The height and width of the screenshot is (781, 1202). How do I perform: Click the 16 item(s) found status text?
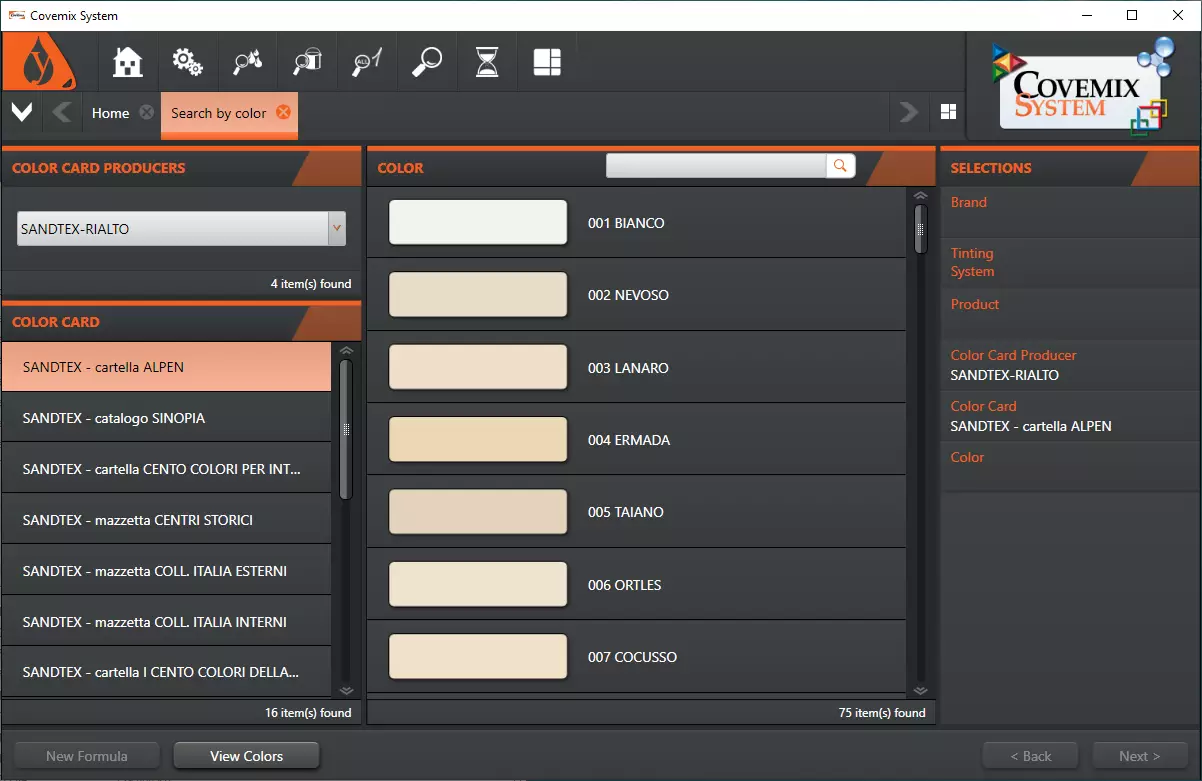coord(308,713)
